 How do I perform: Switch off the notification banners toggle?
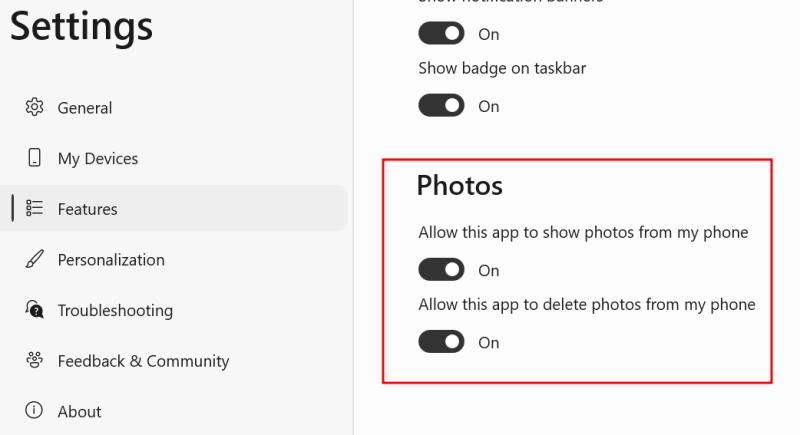441,34
